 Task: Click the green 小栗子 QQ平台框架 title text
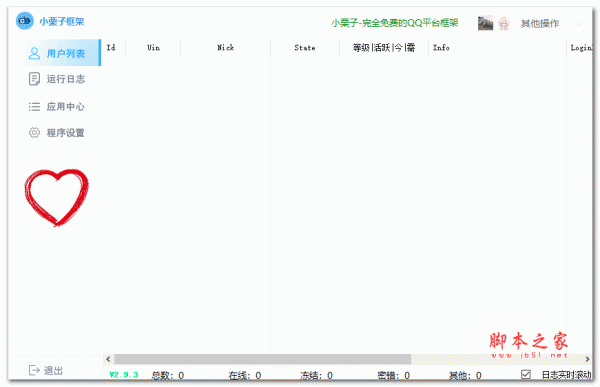pyautogui.click(x=395, y=23)
